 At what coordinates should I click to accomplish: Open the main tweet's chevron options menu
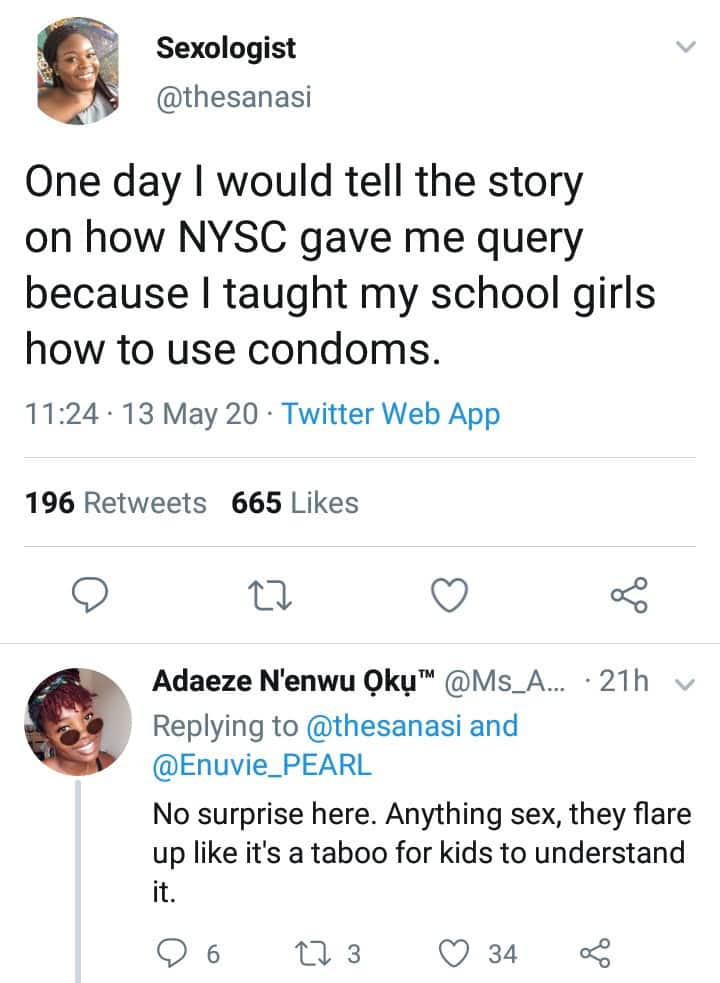[684, 47]
